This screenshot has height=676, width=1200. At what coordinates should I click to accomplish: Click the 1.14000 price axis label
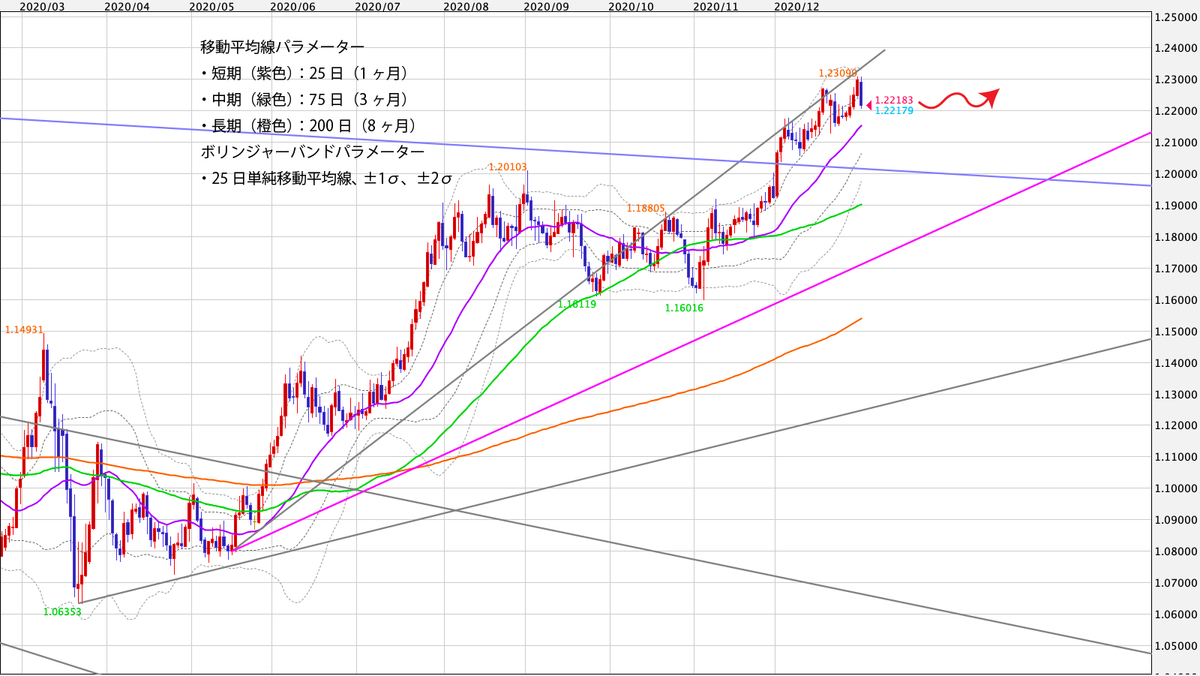[x=1175, y=364]
